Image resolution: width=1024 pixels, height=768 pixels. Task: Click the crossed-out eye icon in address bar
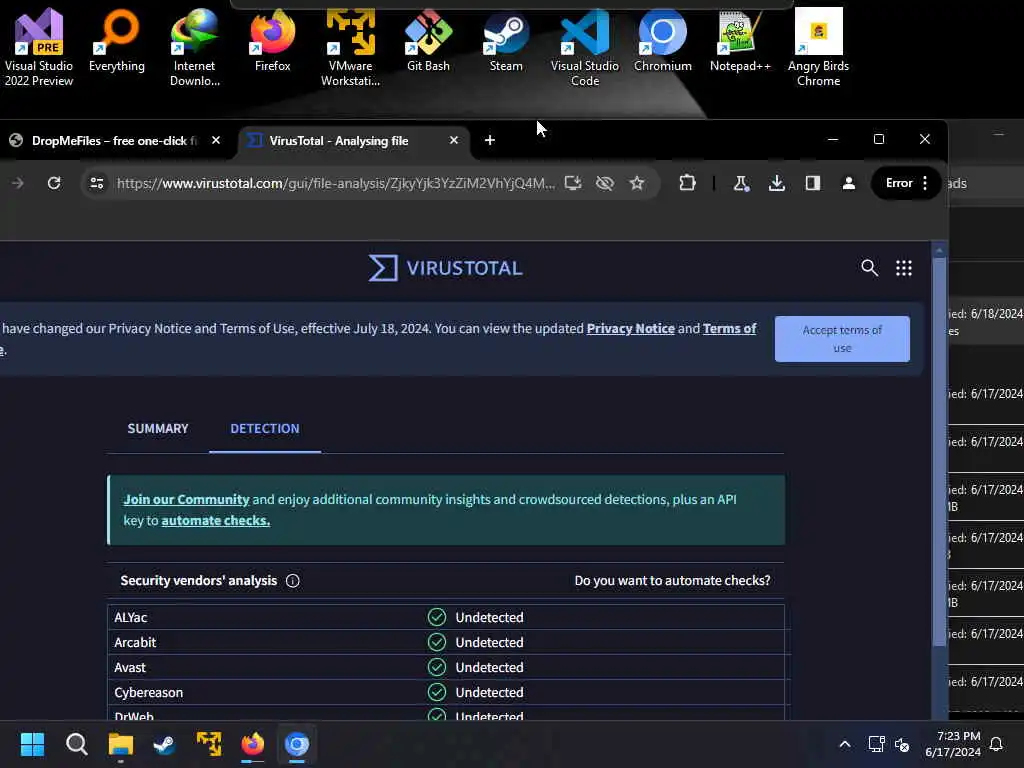605,184
